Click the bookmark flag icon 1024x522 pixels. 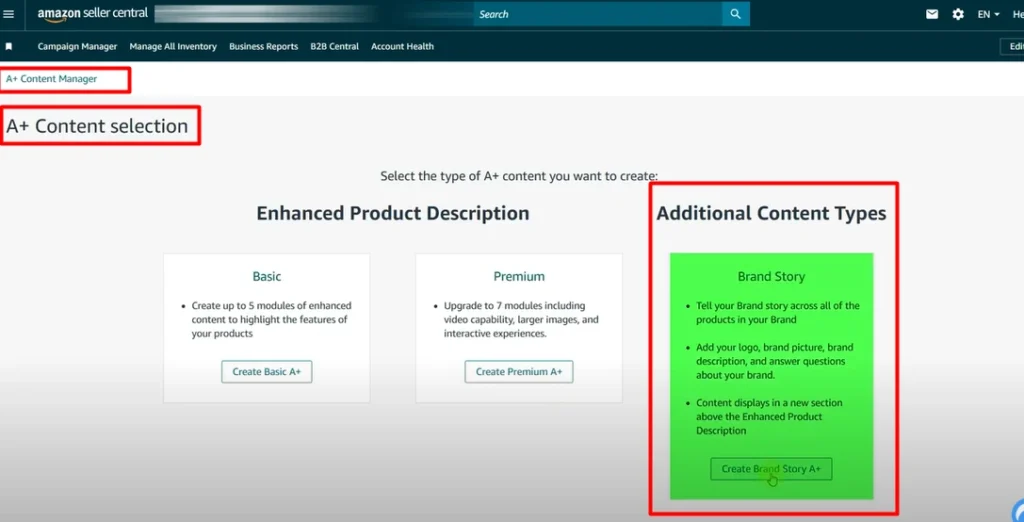[9, 46]
